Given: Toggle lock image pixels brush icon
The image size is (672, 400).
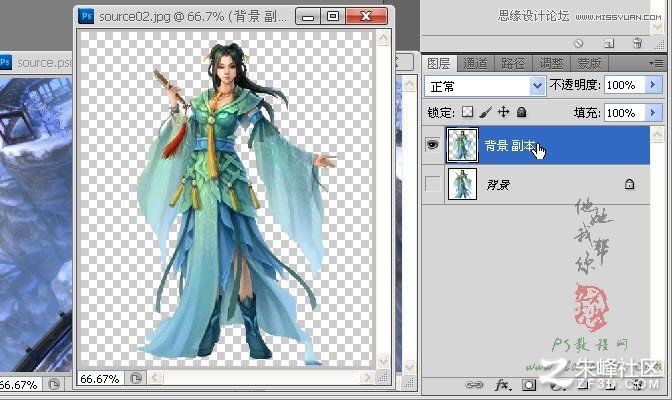Looking at the screenshot, I should pos(486,112).
